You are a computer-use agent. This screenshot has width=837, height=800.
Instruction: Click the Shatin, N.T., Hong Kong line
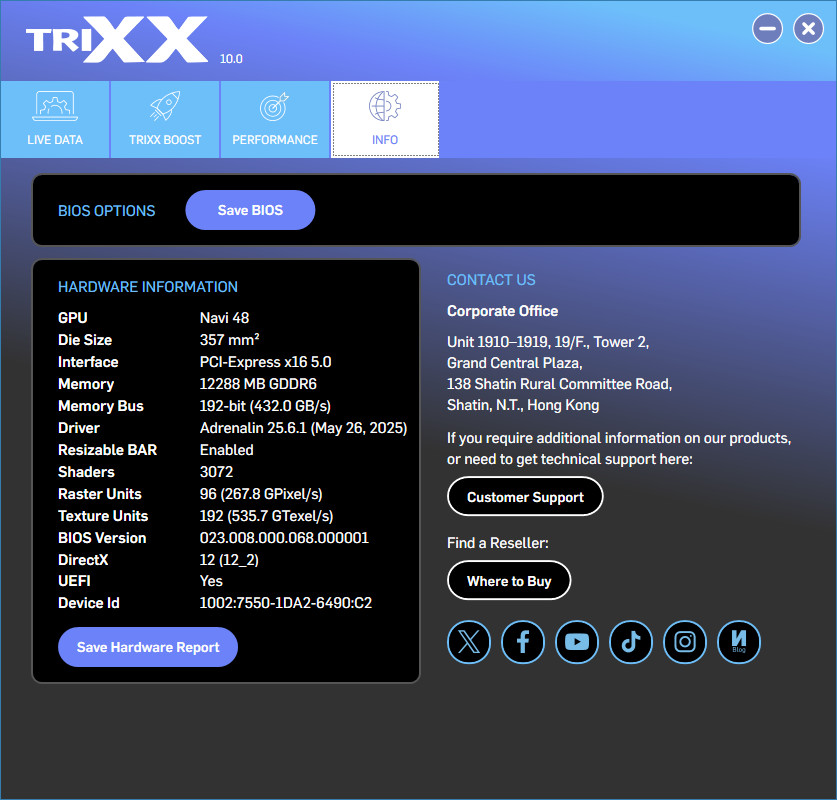[x=523, y=405]
